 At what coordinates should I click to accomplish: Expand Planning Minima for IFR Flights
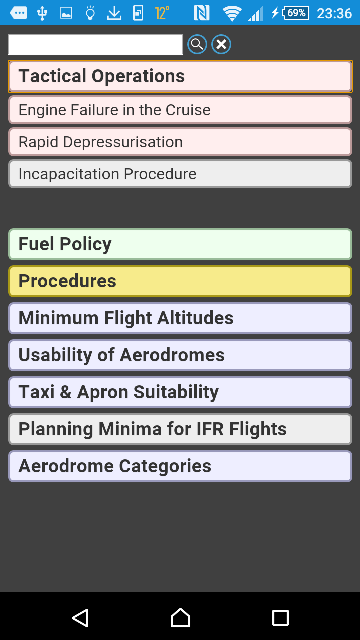180,429
